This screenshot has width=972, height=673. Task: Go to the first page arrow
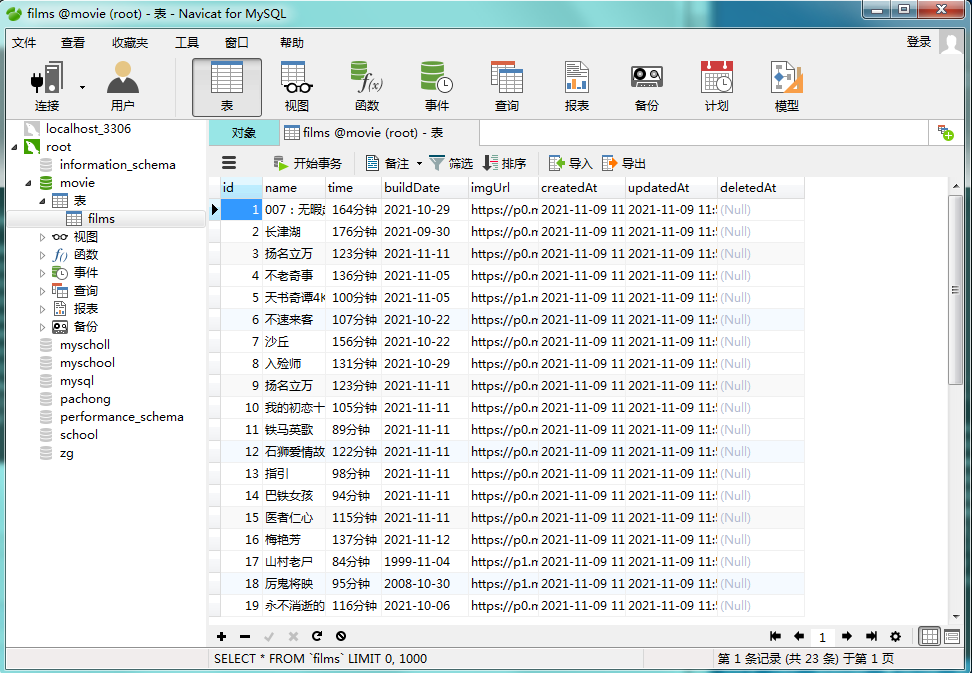(775, 636)
